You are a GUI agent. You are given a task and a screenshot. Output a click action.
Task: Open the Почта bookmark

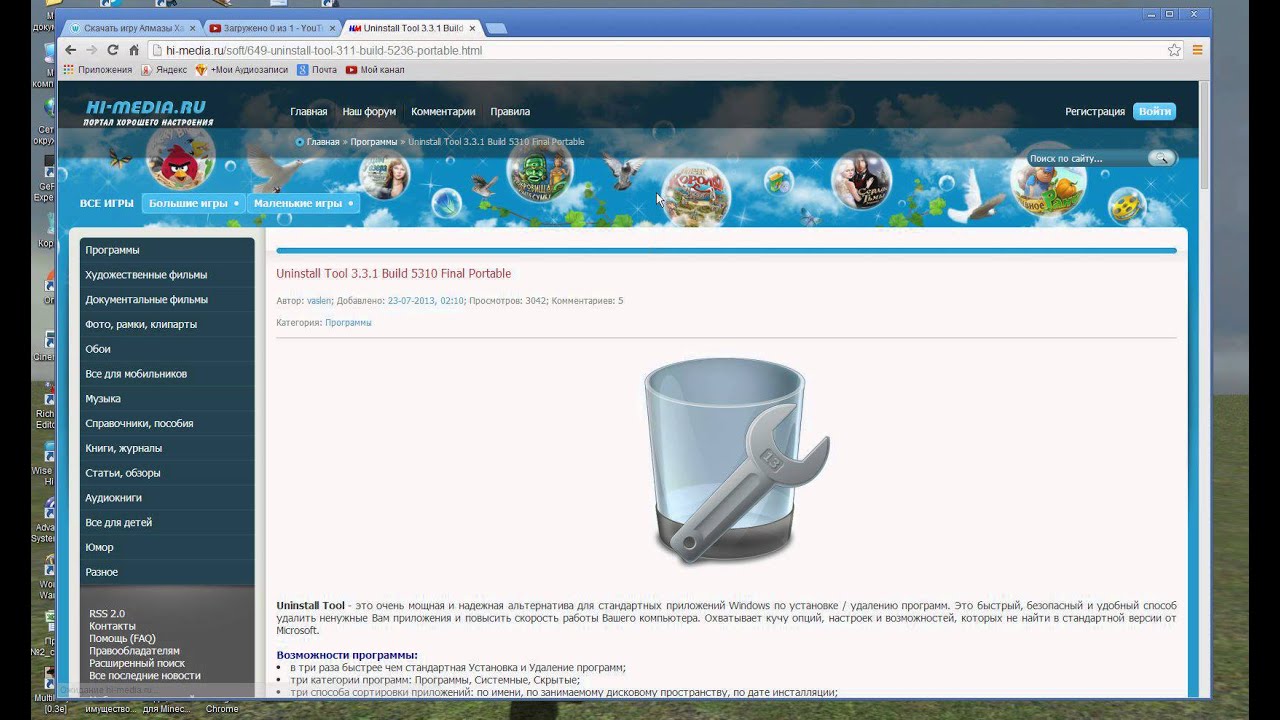[316, 70]
